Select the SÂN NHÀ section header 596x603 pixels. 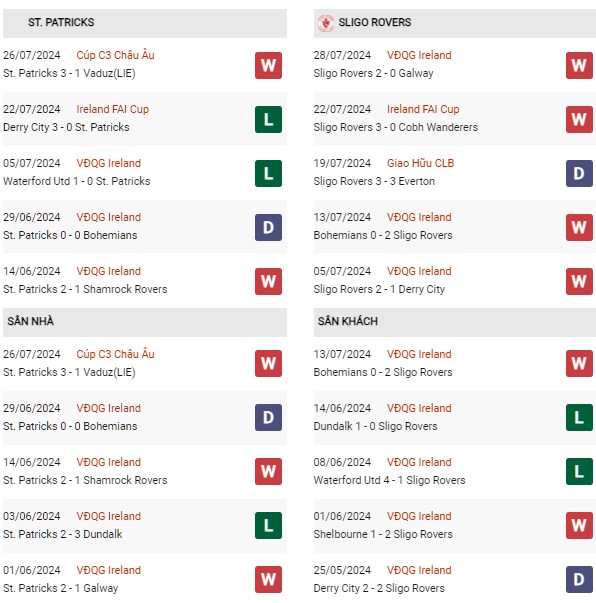click(145, 322)
